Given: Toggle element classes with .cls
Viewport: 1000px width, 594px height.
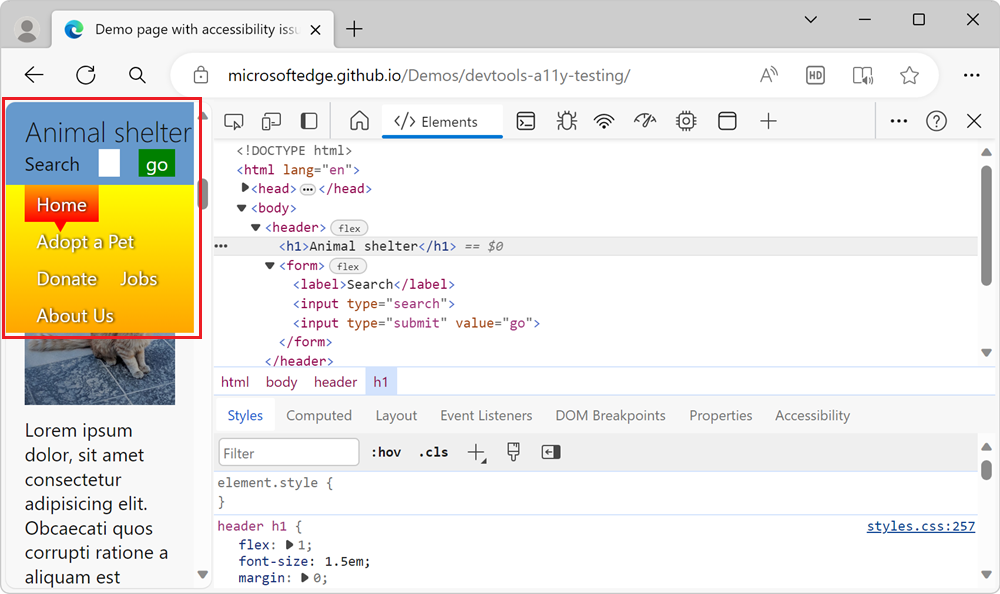Looking at the screenshot, I should click(x=433, y=451).
